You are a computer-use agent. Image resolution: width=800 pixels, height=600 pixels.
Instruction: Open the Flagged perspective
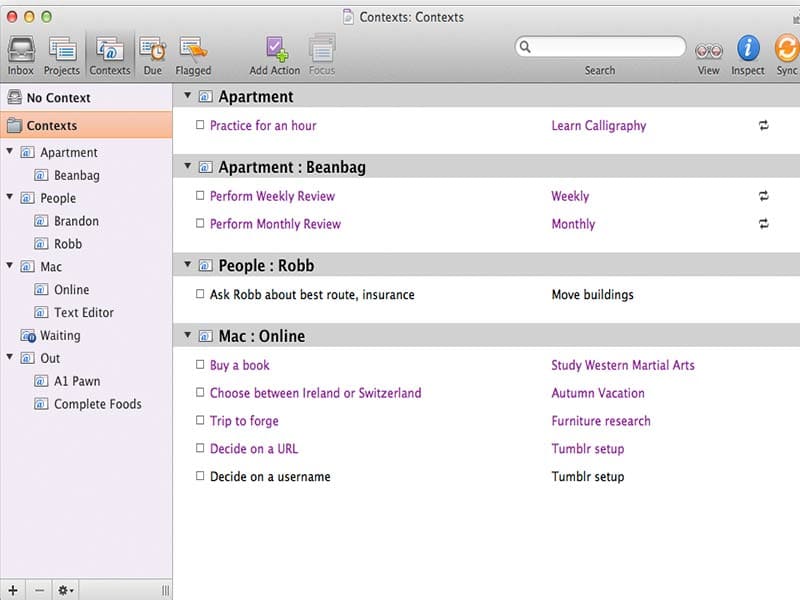coord(192,50)
